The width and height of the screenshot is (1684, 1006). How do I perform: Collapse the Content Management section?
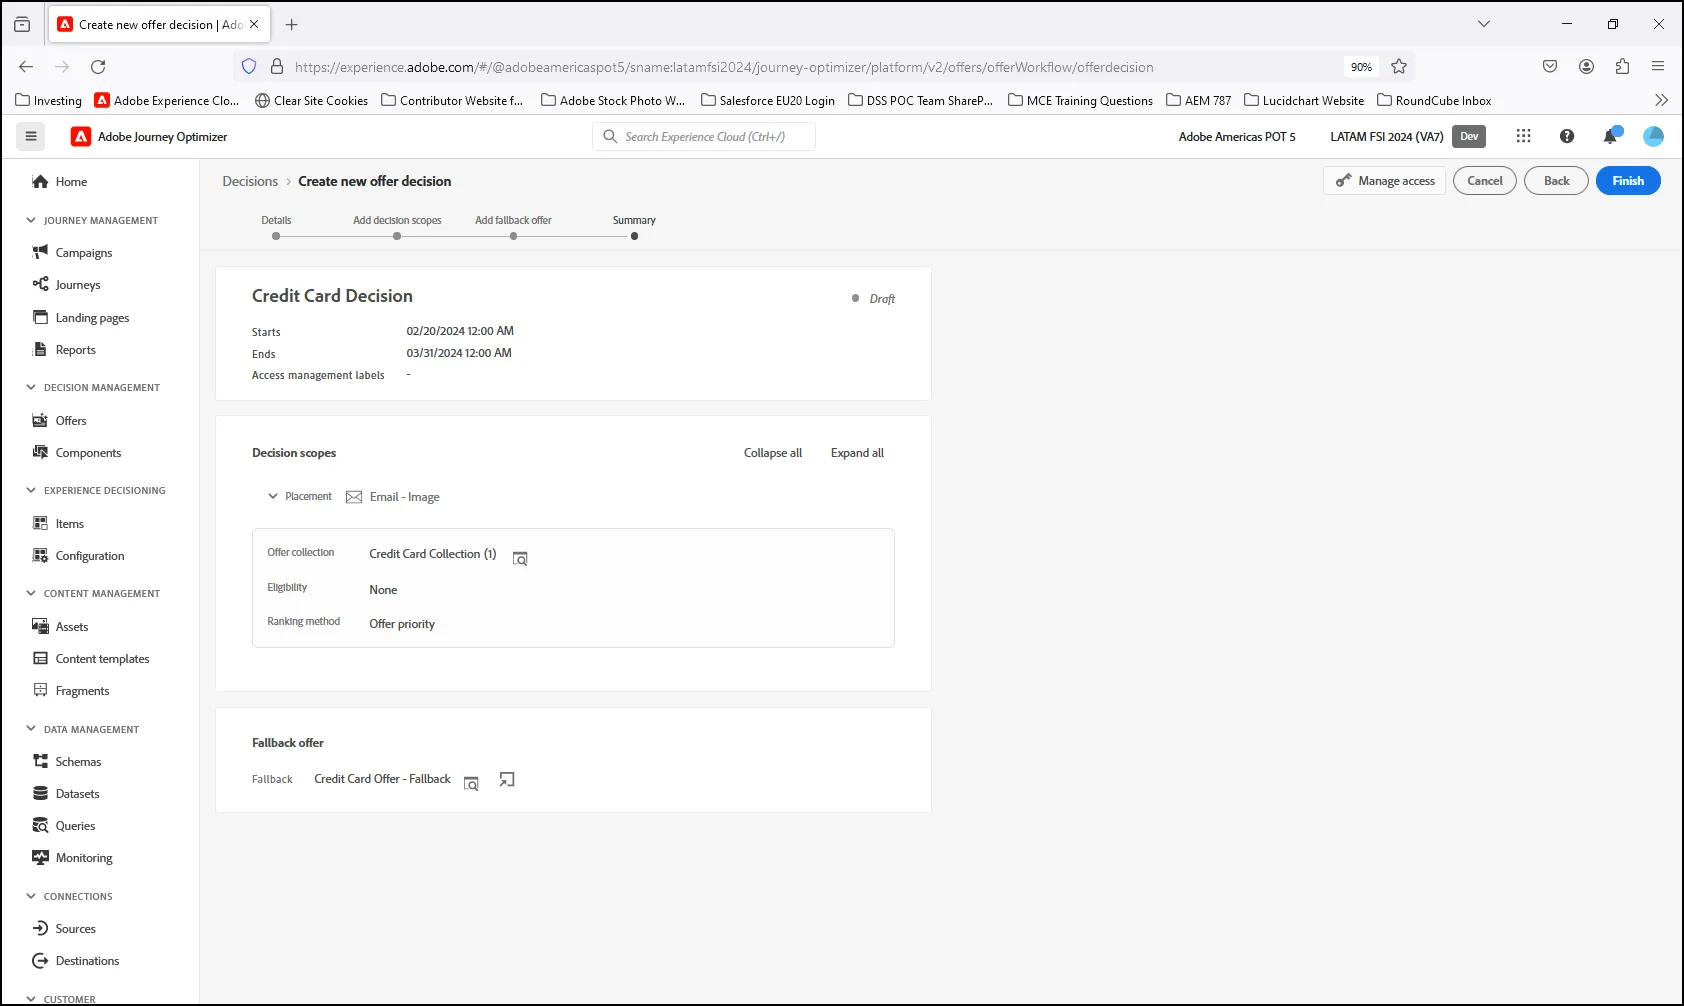tap(31, 593)
